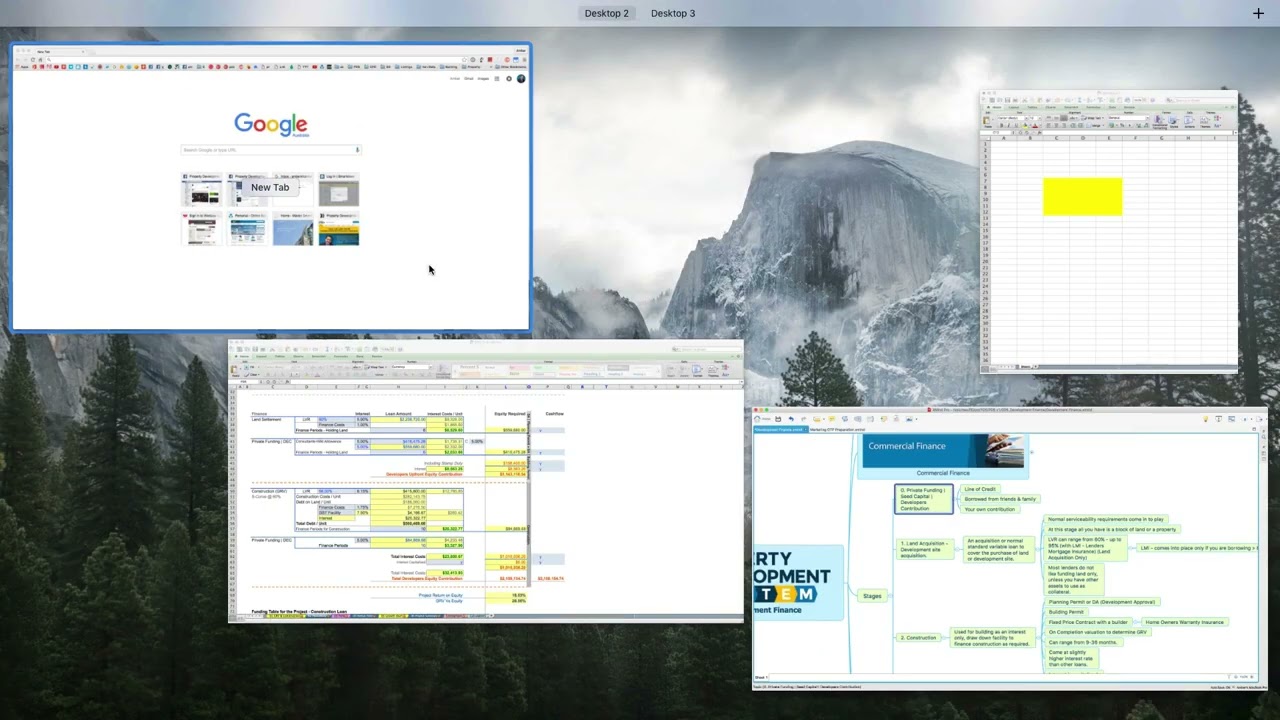Select the '1. Land Acquisition' topic
Screen dimensions: 1280x720
[924, 549]
